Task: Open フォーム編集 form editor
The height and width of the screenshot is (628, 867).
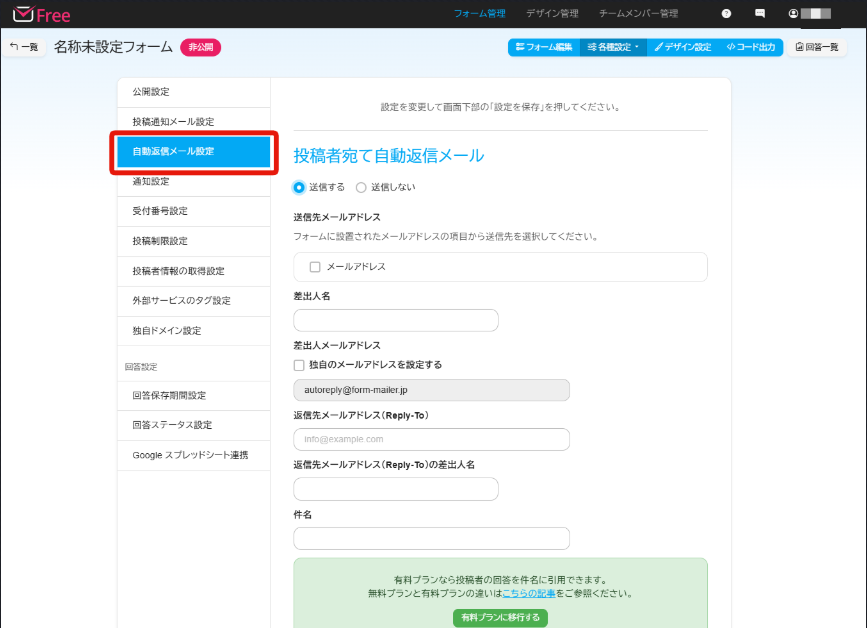Action: click(x=544, y=47)
